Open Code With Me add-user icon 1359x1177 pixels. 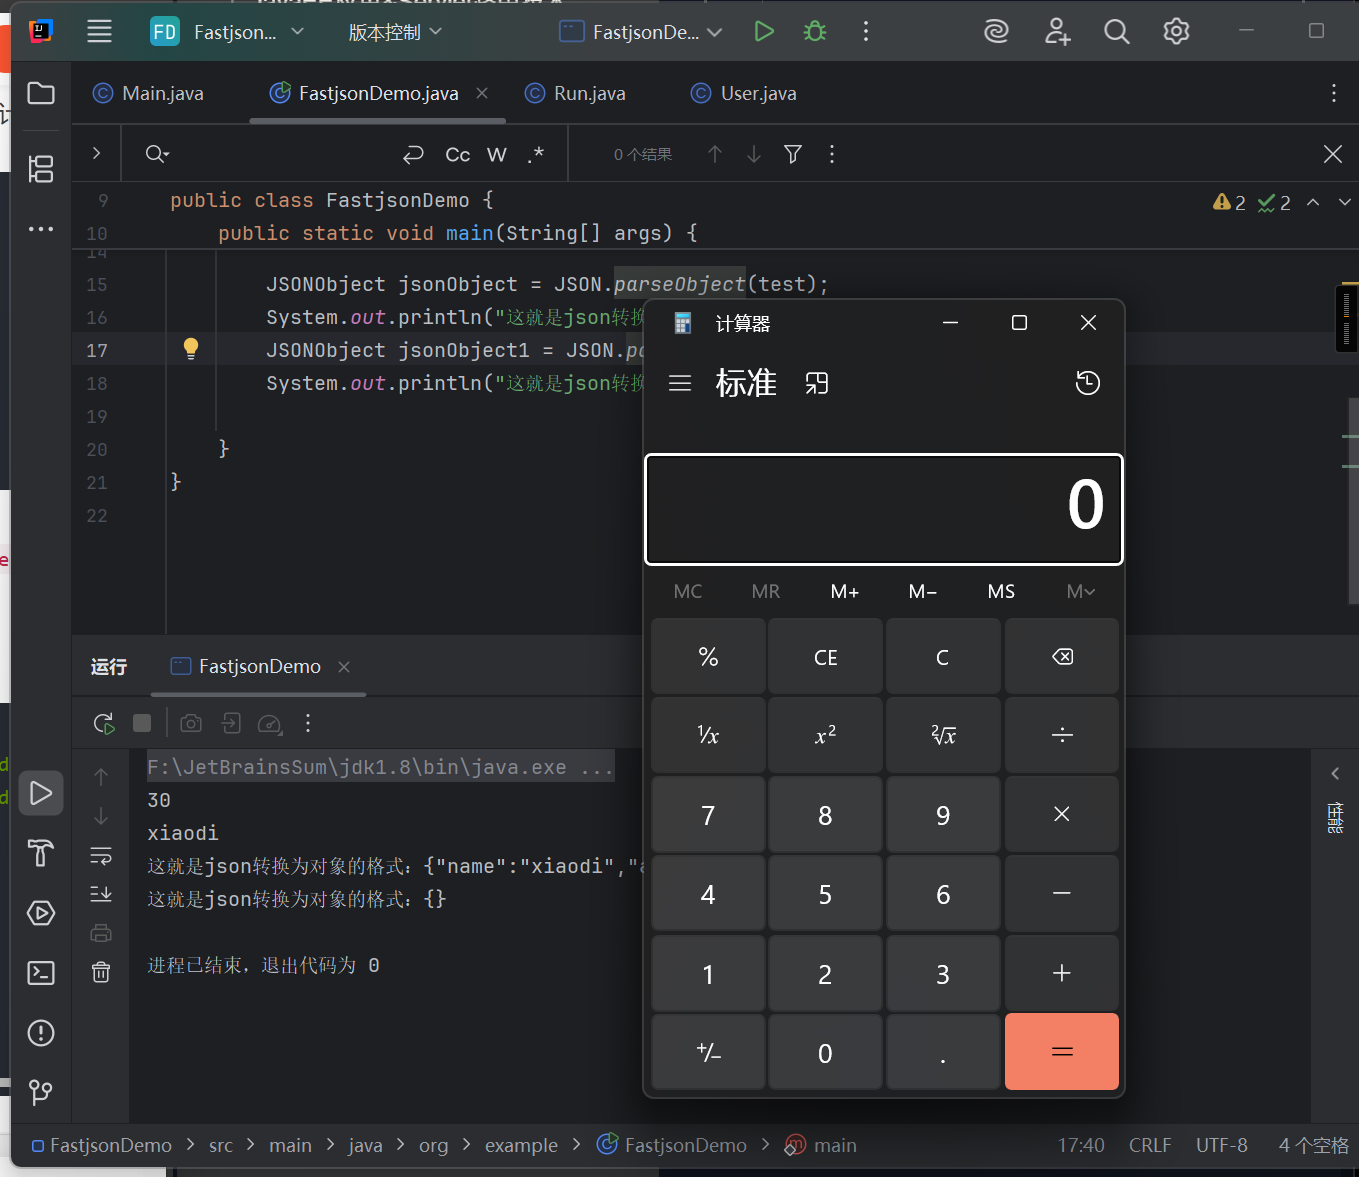pos(1057,32)
